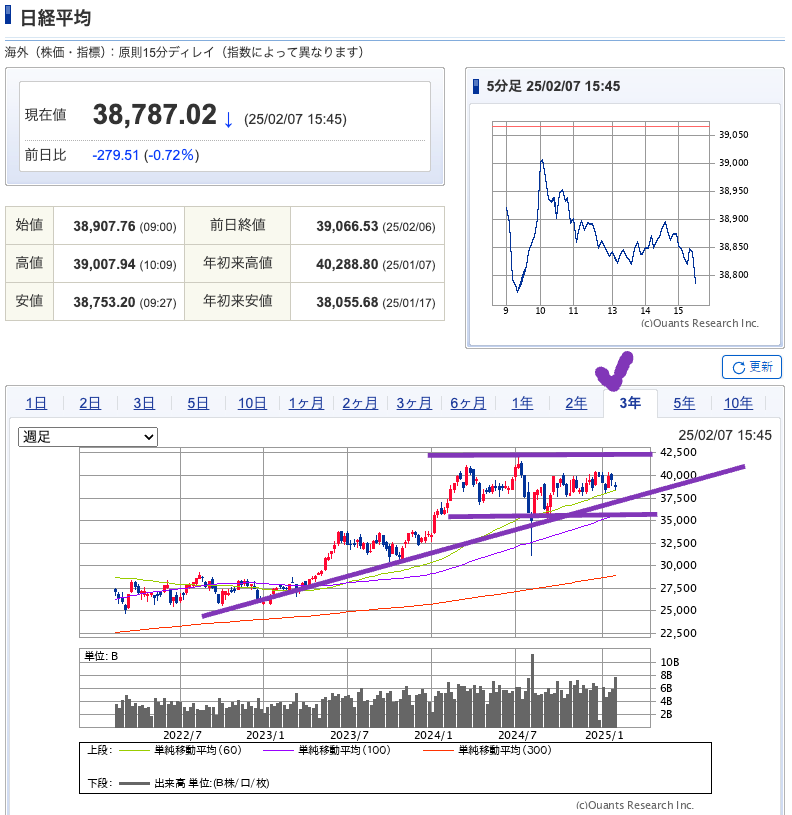Screen dimensions: 792x815
Task: Click the 年初来高値 value 40,288.80
Action: point(347,264)
